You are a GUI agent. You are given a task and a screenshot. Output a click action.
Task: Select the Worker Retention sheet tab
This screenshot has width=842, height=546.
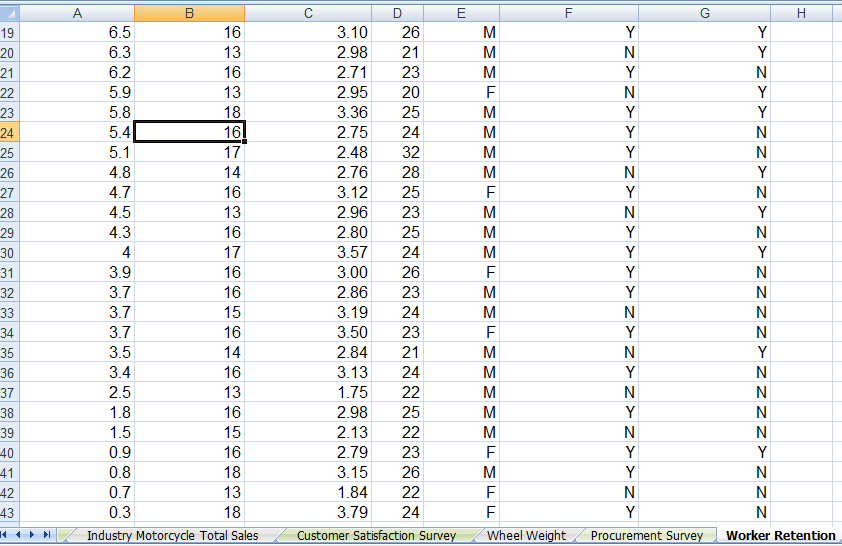pyautogui.click(x=780, y=535)
